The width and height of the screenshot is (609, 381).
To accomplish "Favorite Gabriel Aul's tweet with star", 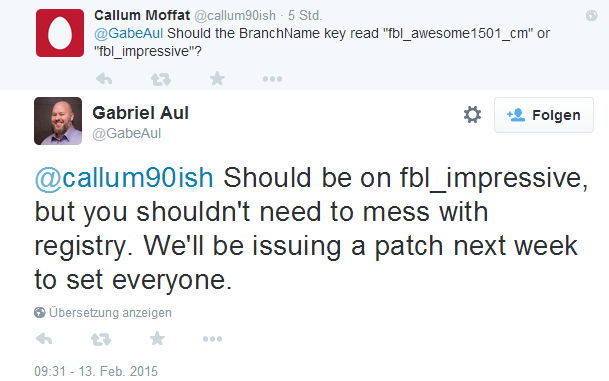I will (157, 339).
